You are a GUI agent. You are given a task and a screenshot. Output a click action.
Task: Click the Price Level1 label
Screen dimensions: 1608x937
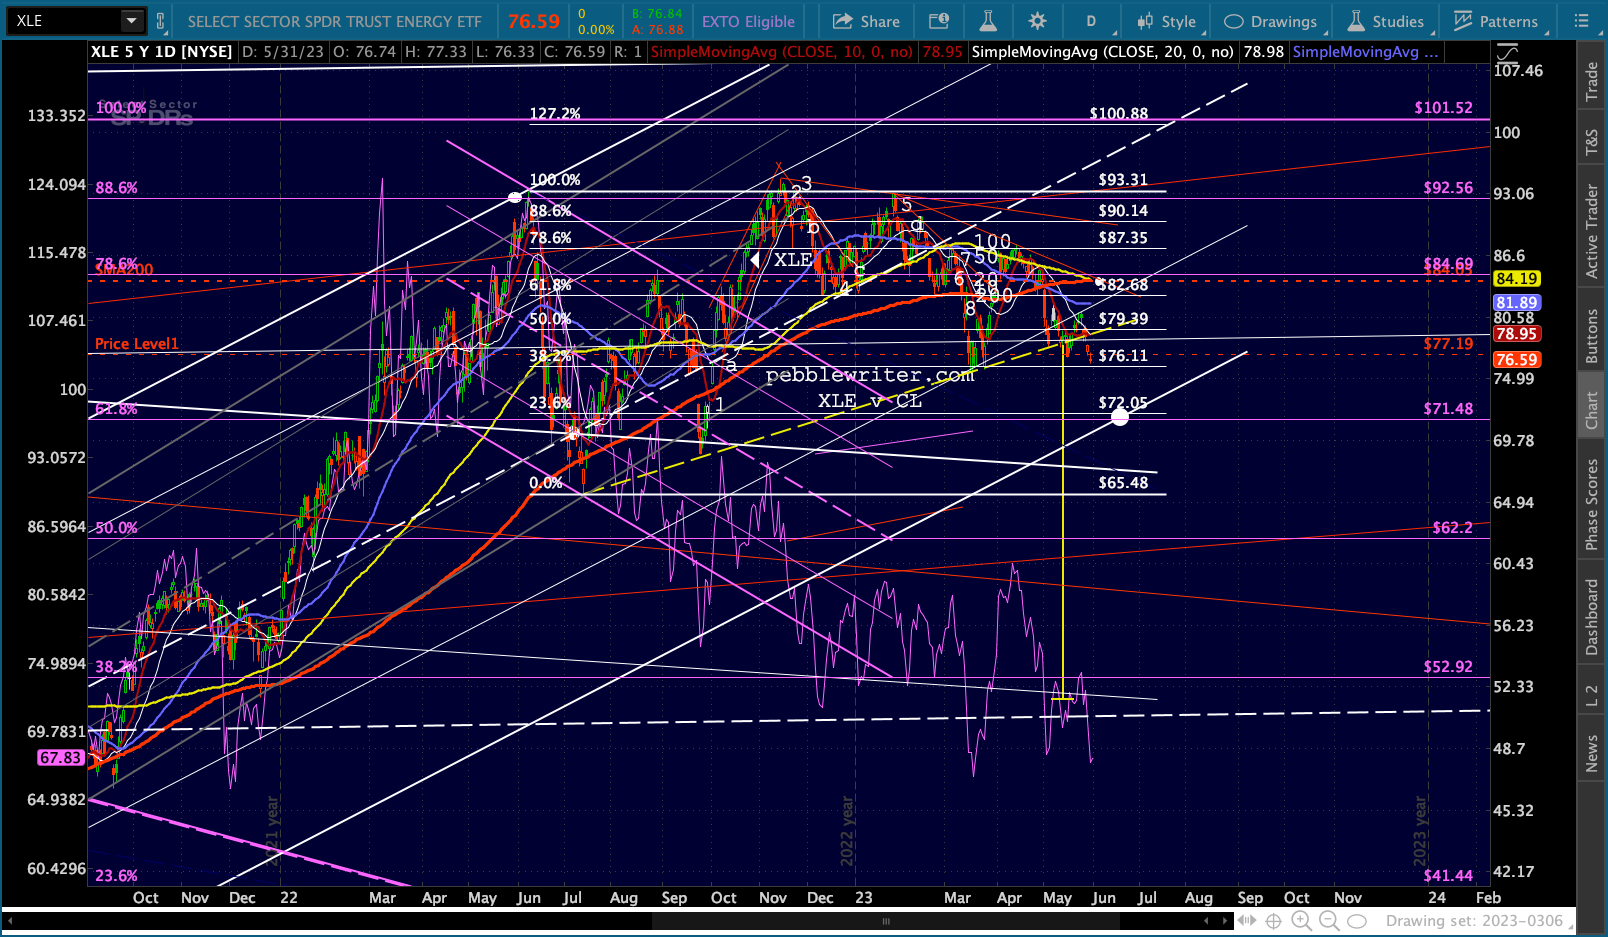pyautogui.click(x=137, y=344)
